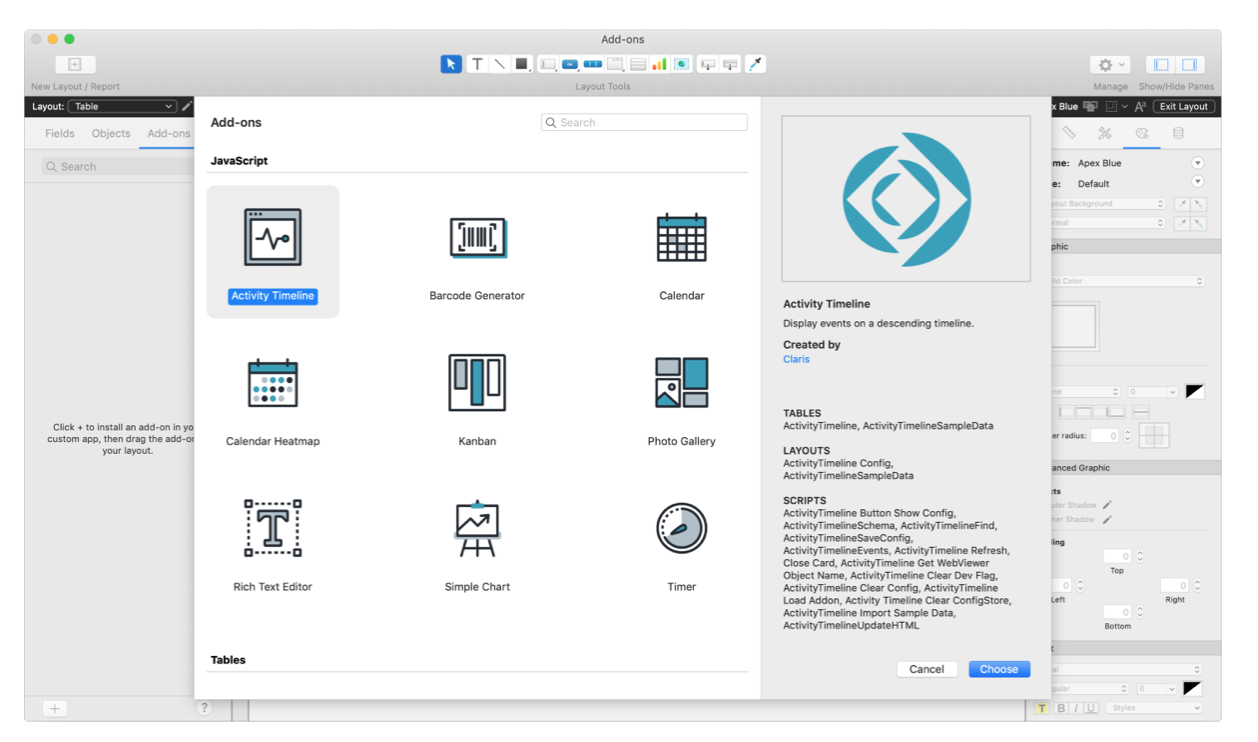Open the Layout Table dropdown
This screenshot has width=1258, height=742.
pos(123,106)
